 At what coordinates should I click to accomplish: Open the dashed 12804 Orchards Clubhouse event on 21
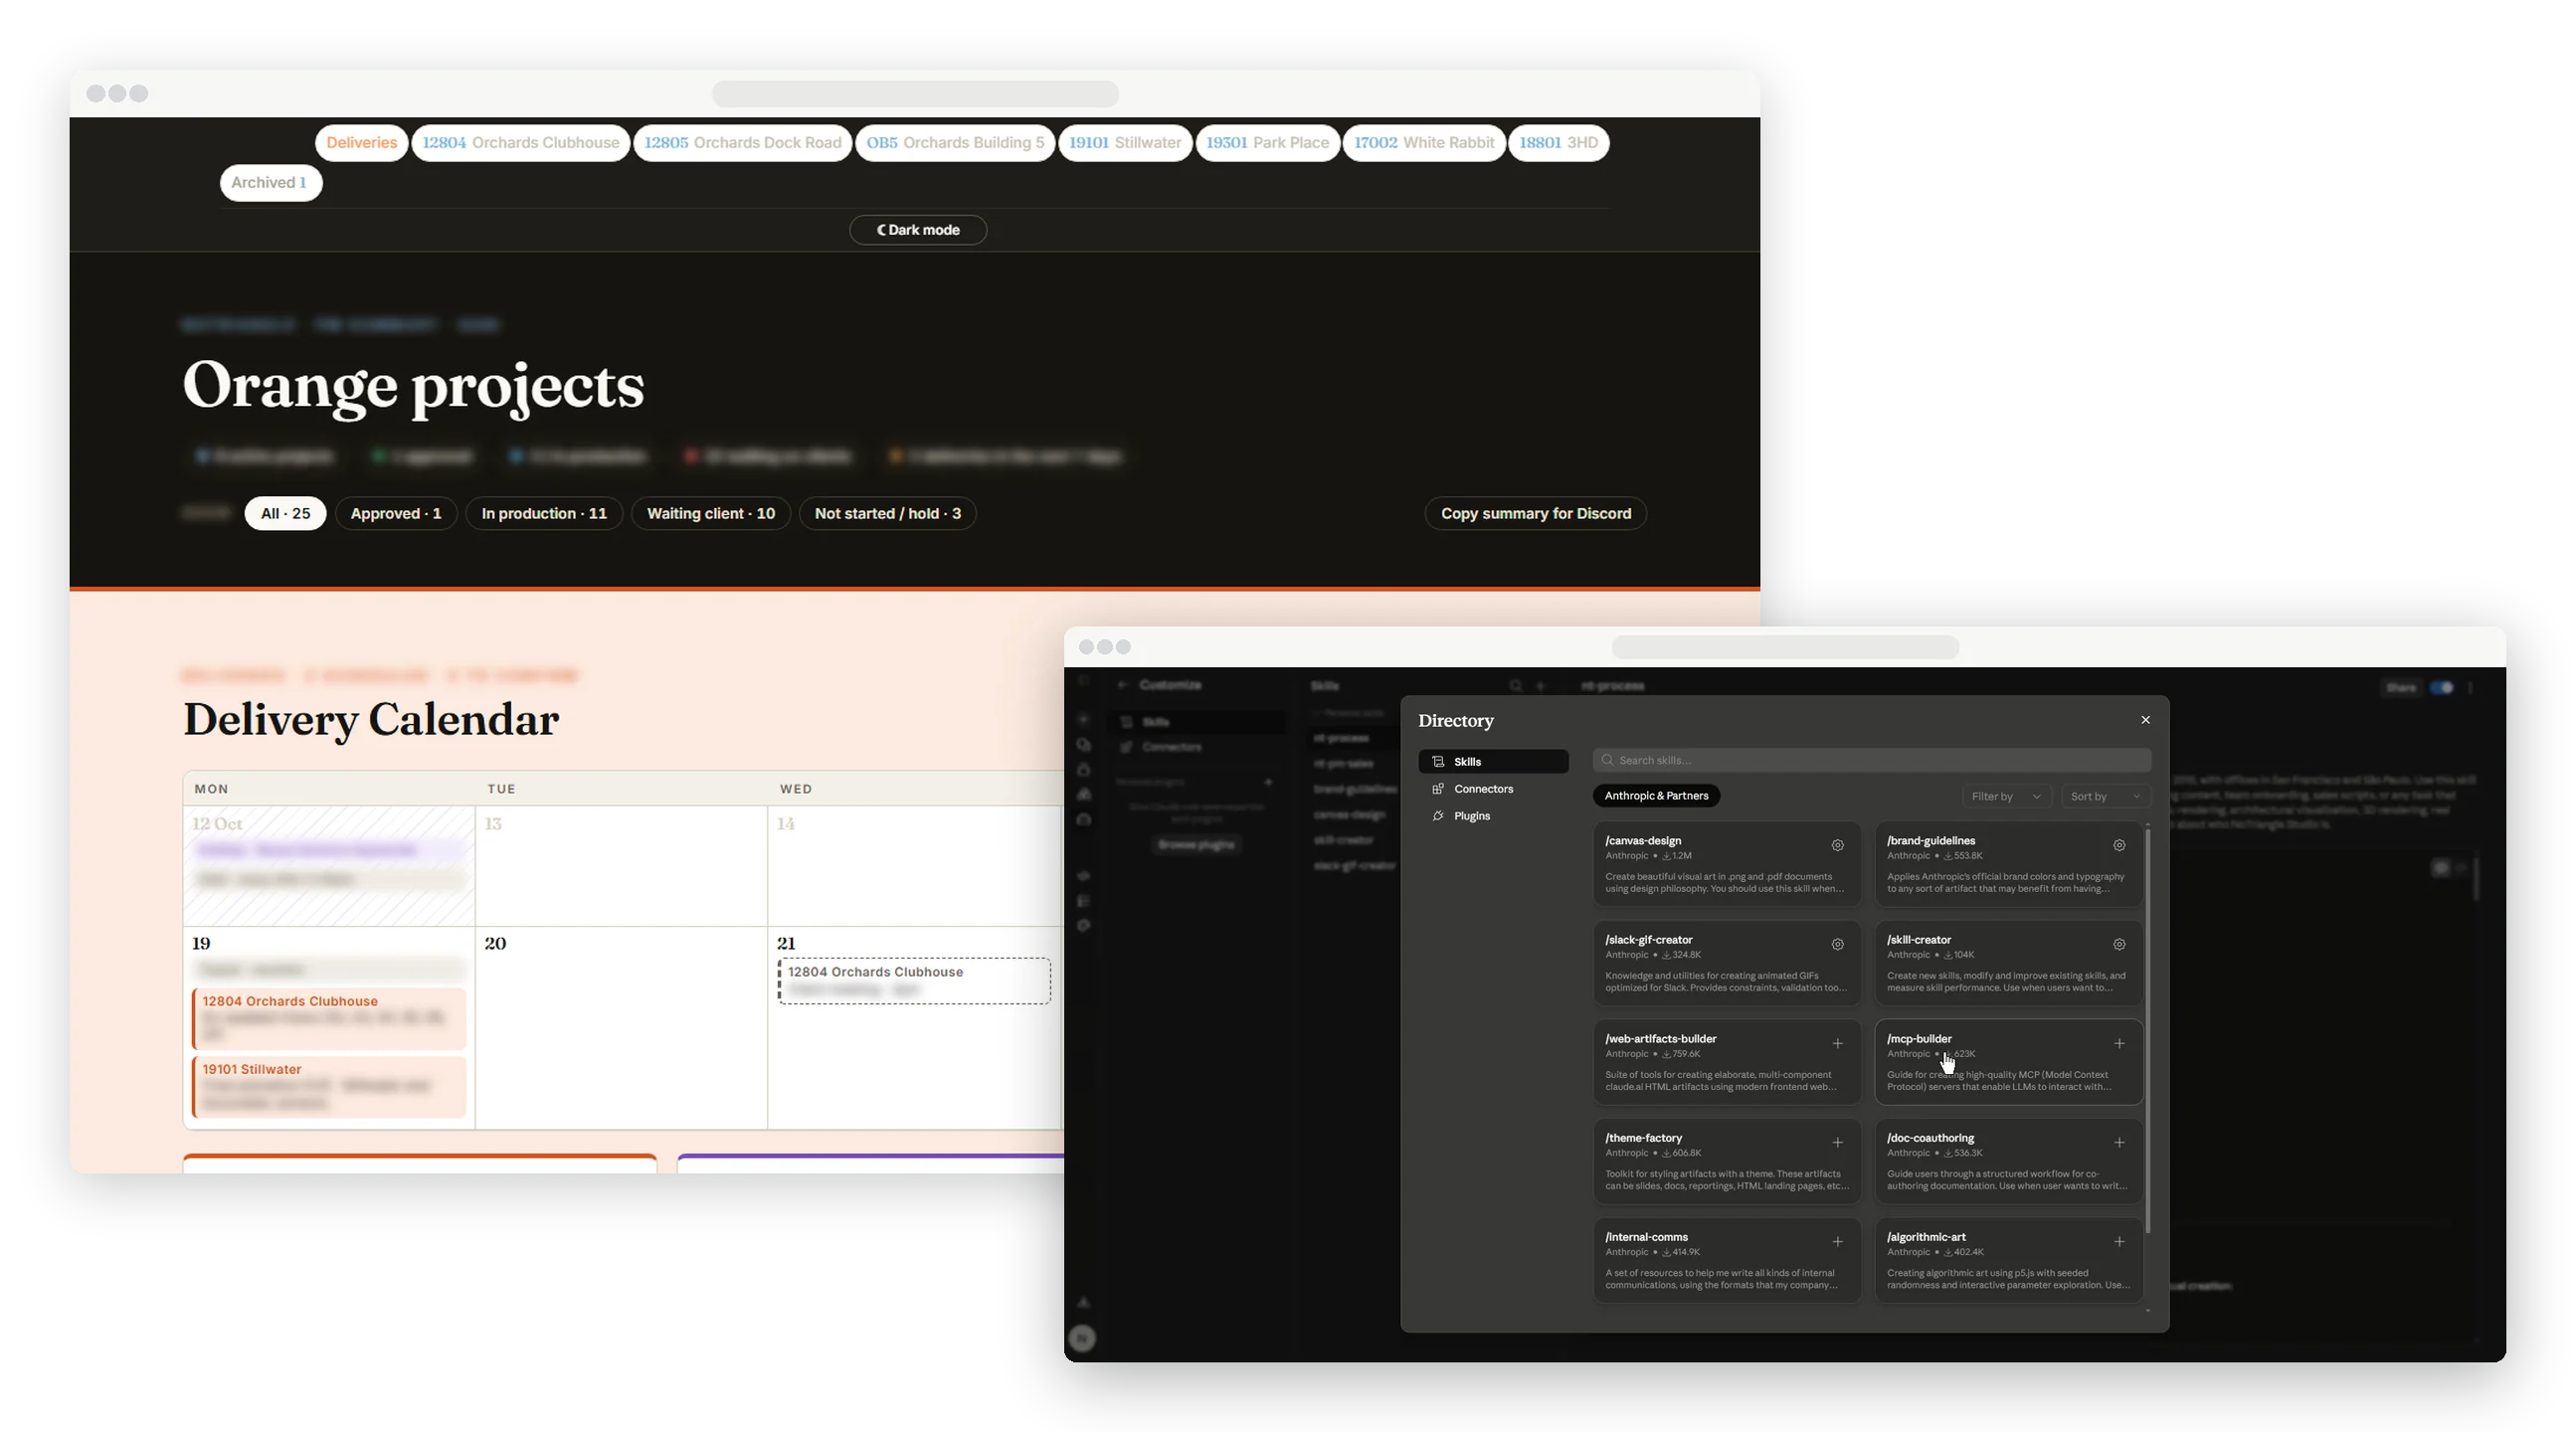point(914,981)
